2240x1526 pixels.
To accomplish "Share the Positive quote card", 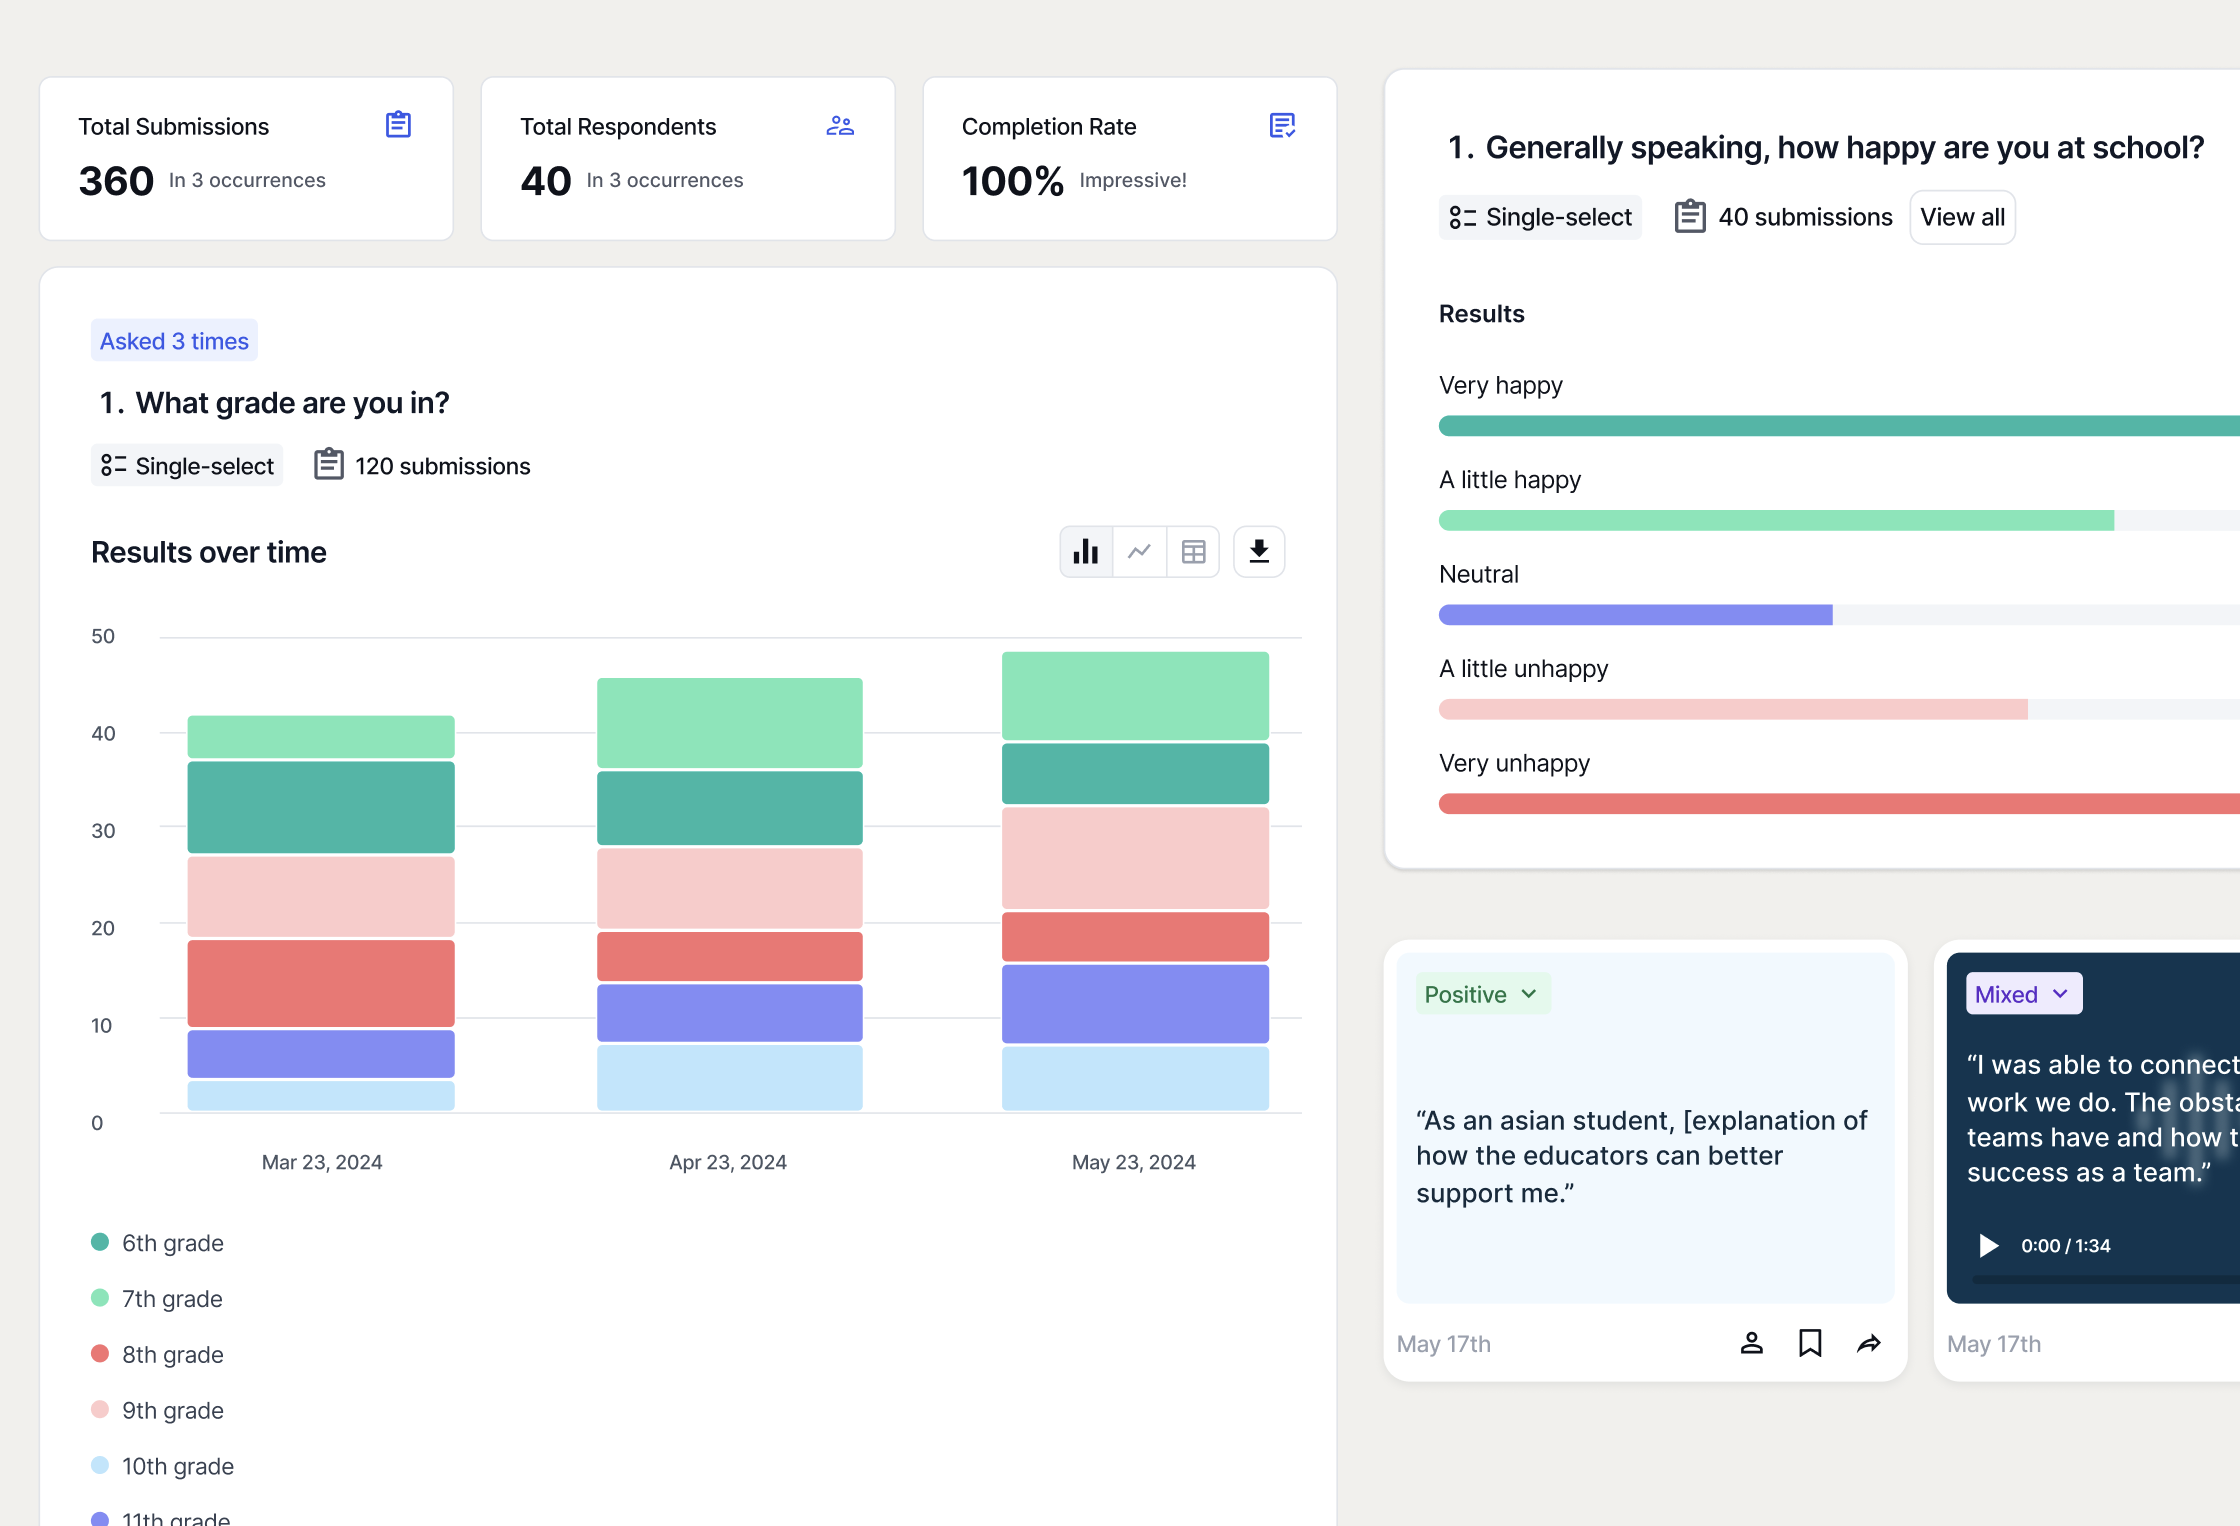I will point(1869,1343).
